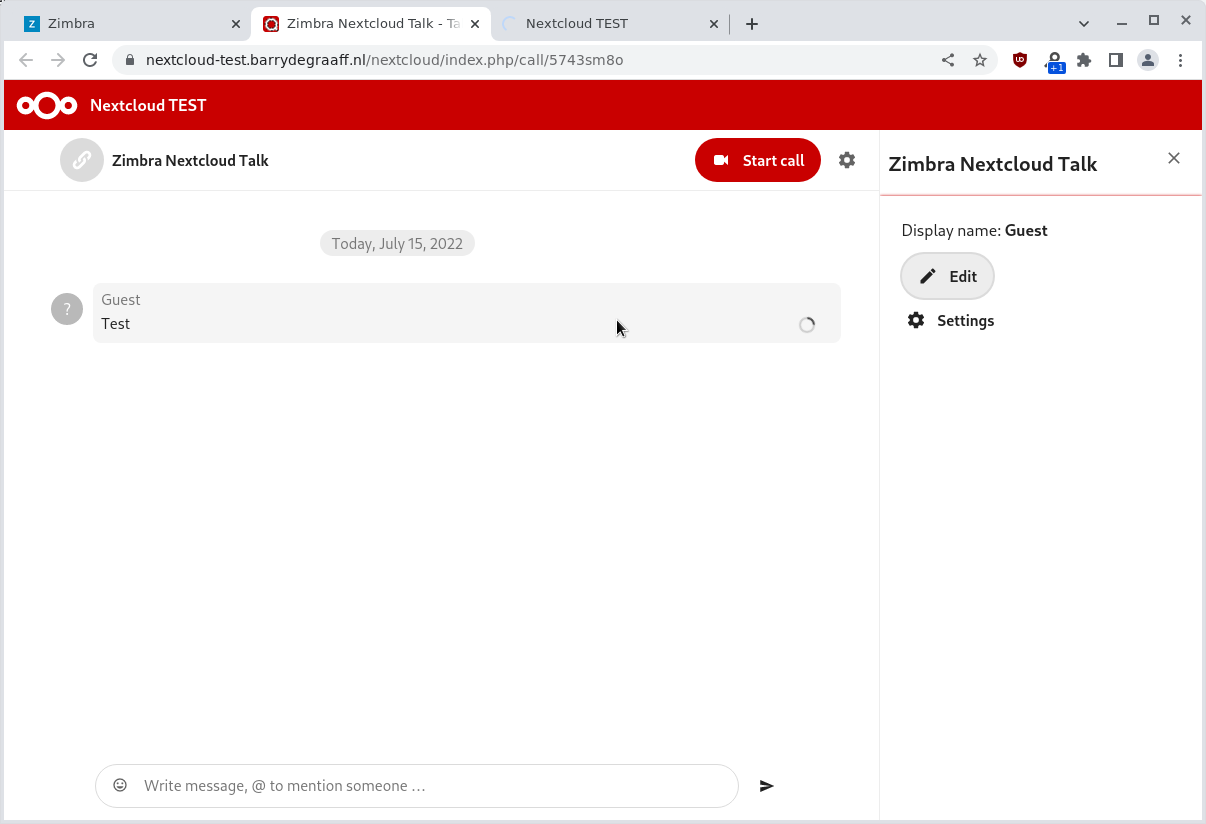Screen dimensions: 1206x824
Task: Reload the current page
Action: (x=90, y=60)
